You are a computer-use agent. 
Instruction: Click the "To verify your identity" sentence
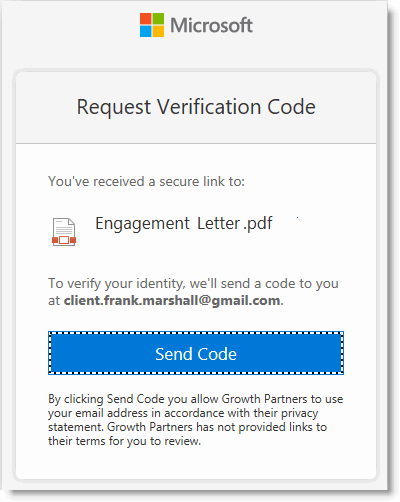[x=193, y=292]
